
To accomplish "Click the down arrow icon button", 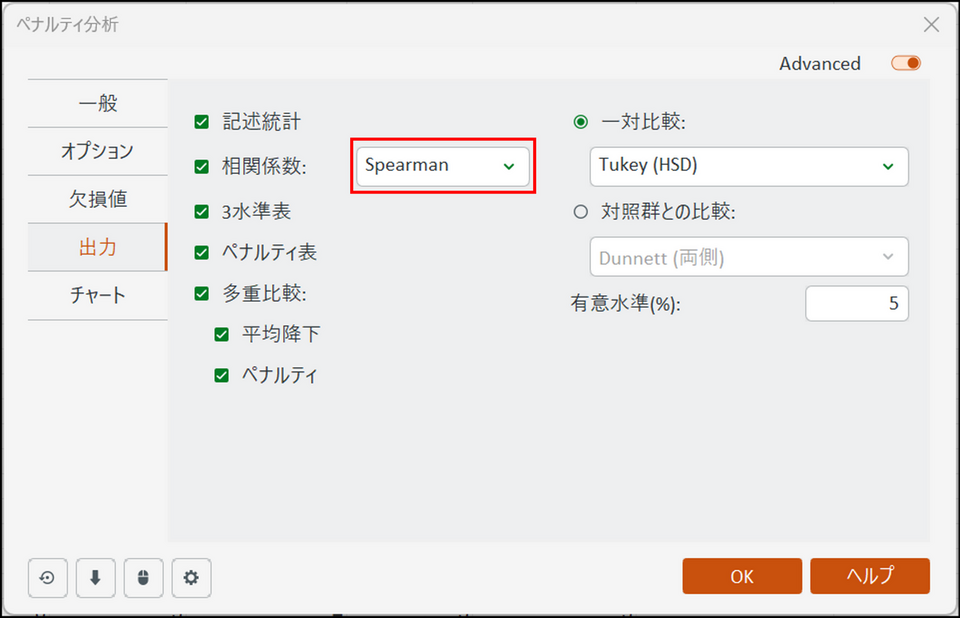I will [x=96, y=577].
